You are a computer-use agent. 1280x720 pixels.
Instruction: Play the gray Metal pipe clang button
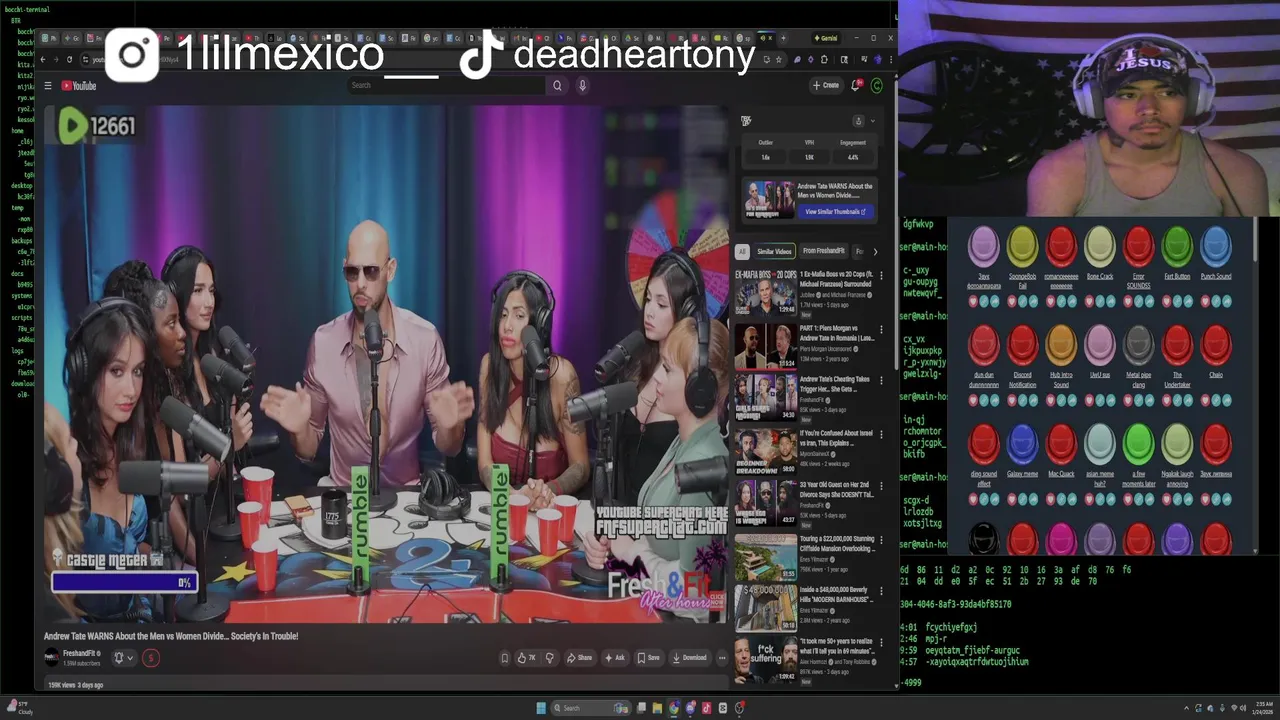(x=1138, y=344)
